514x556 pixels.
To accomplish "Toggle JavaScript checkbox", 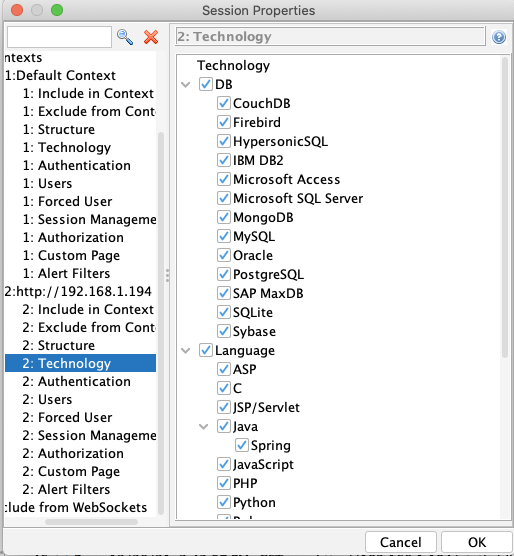I will 224,464.
